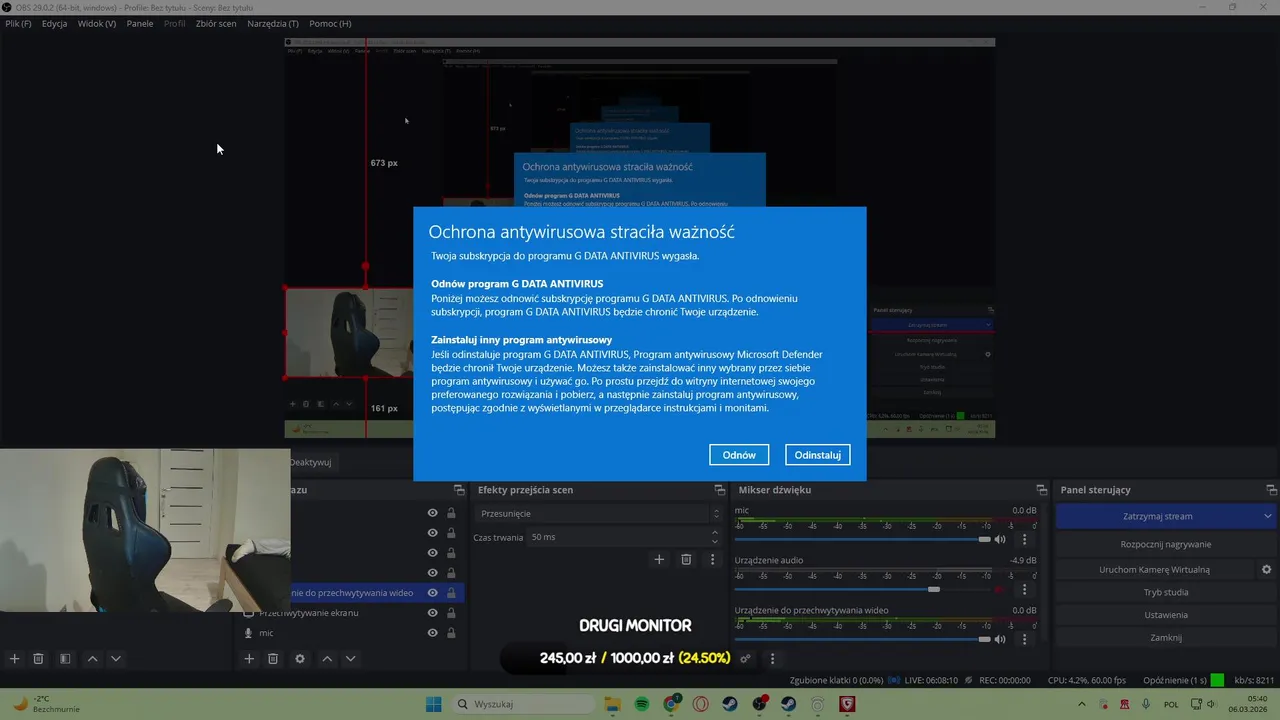Open scene filters icon in Scenes toolbar
Viewport: 1280px width, 720px height.
65,659
